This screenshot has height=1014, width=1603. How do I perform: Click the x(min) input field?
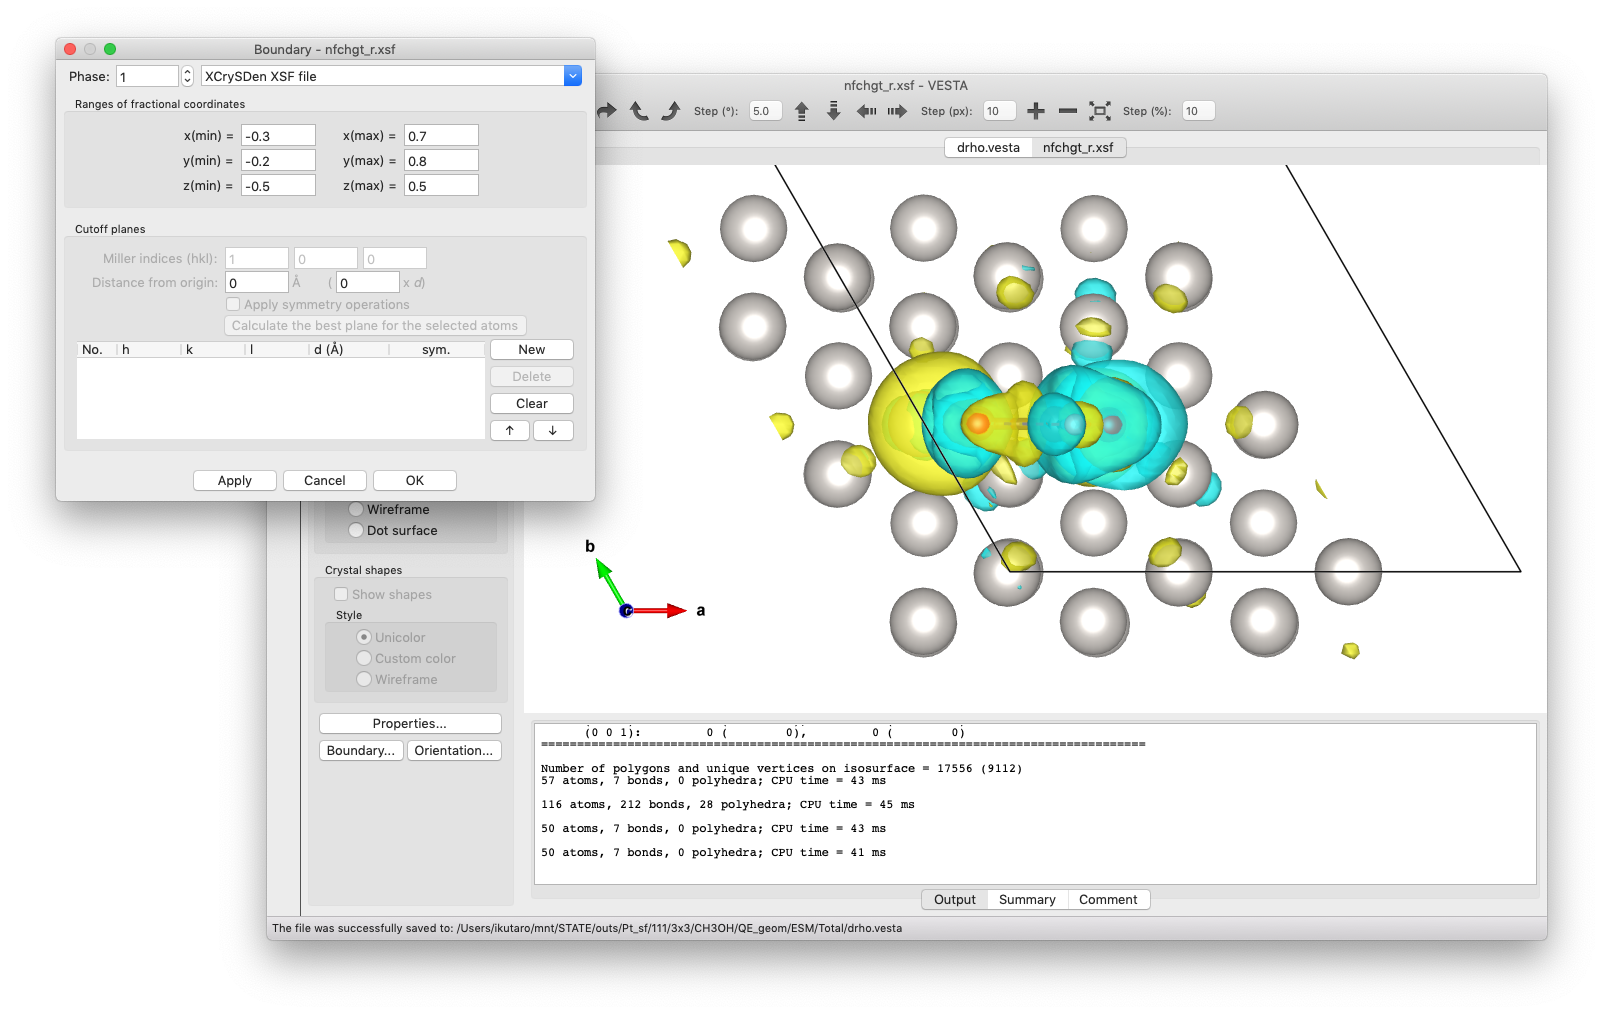(278, 136)
